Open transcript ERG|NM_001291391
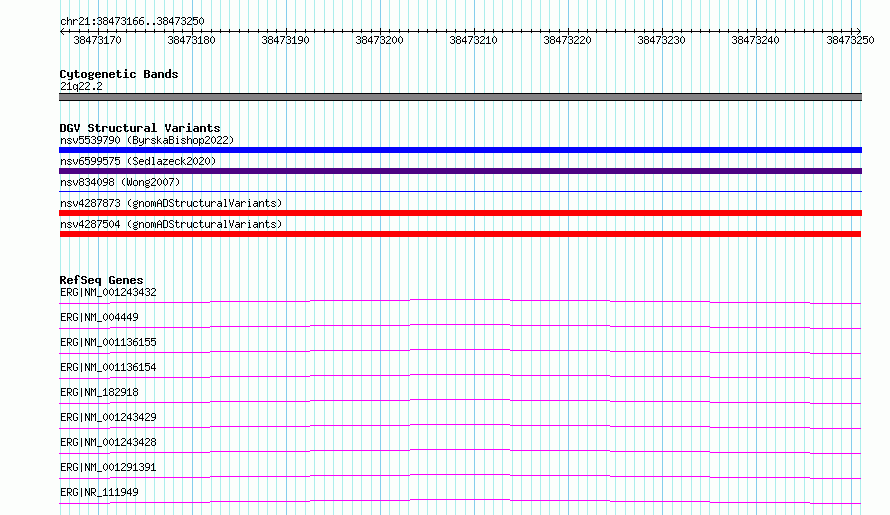This screenshot has height=515, width=890. click(x=108, y=467)
